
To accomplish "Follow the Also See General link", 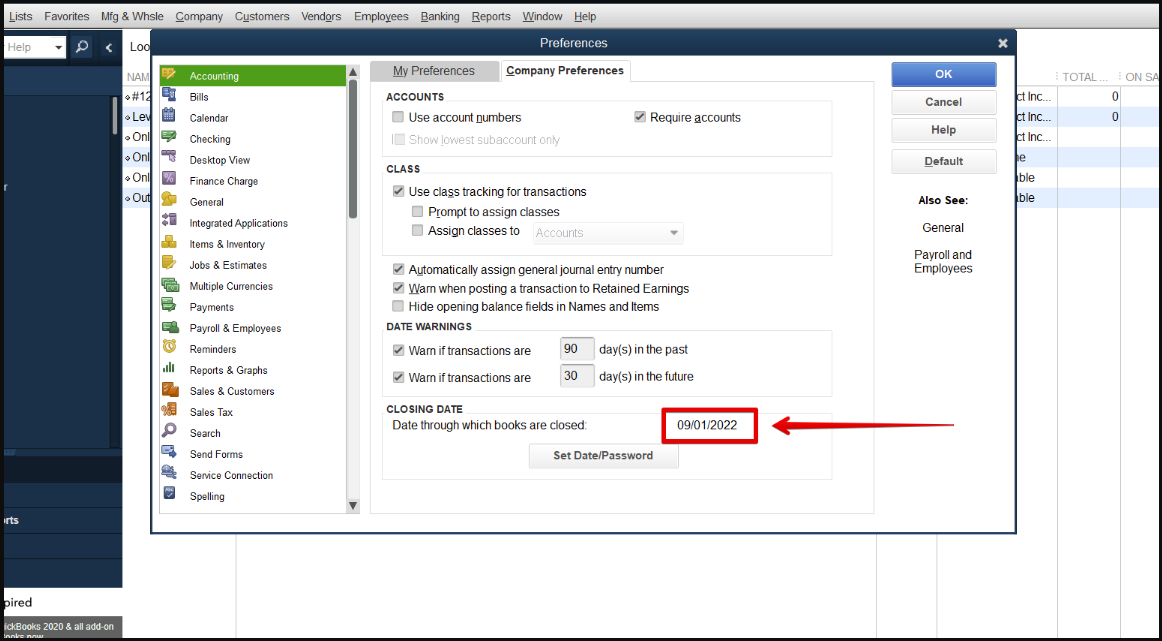I will pyautogui.click(x=943, y=227).
